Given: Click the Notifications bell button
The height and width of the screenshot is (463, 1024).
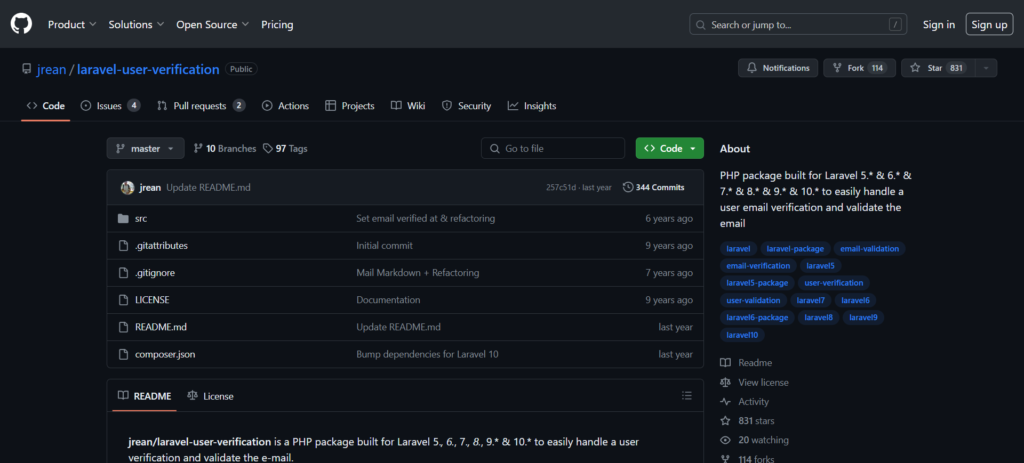Looking at the screenshot, I should 777,68.
